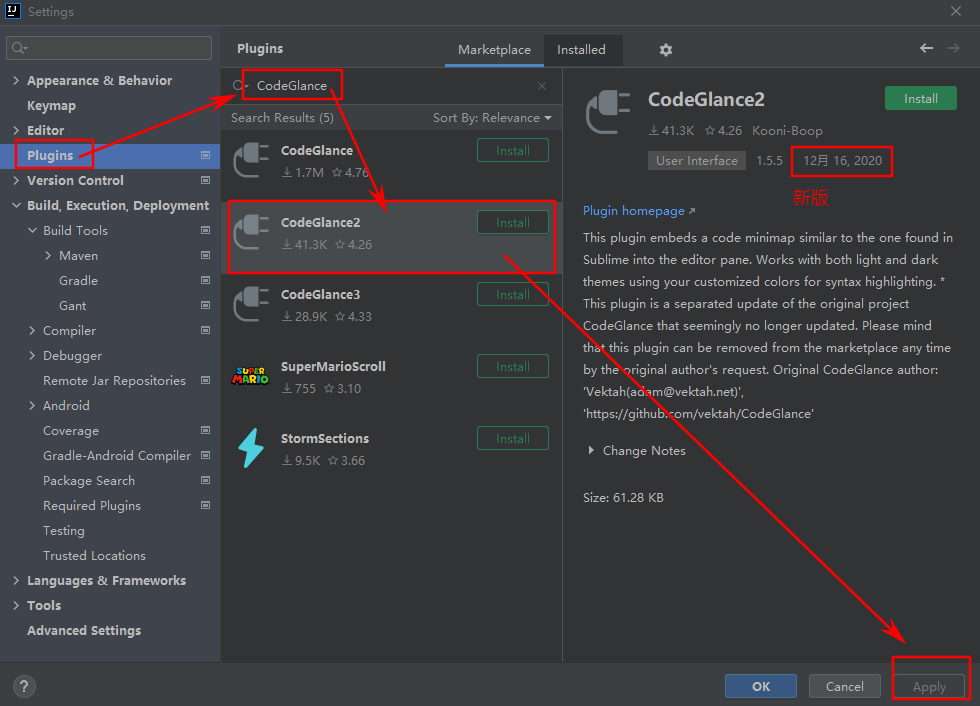Focus the settings search field
This screenshot has height=706, width=980.
(109, 48)
